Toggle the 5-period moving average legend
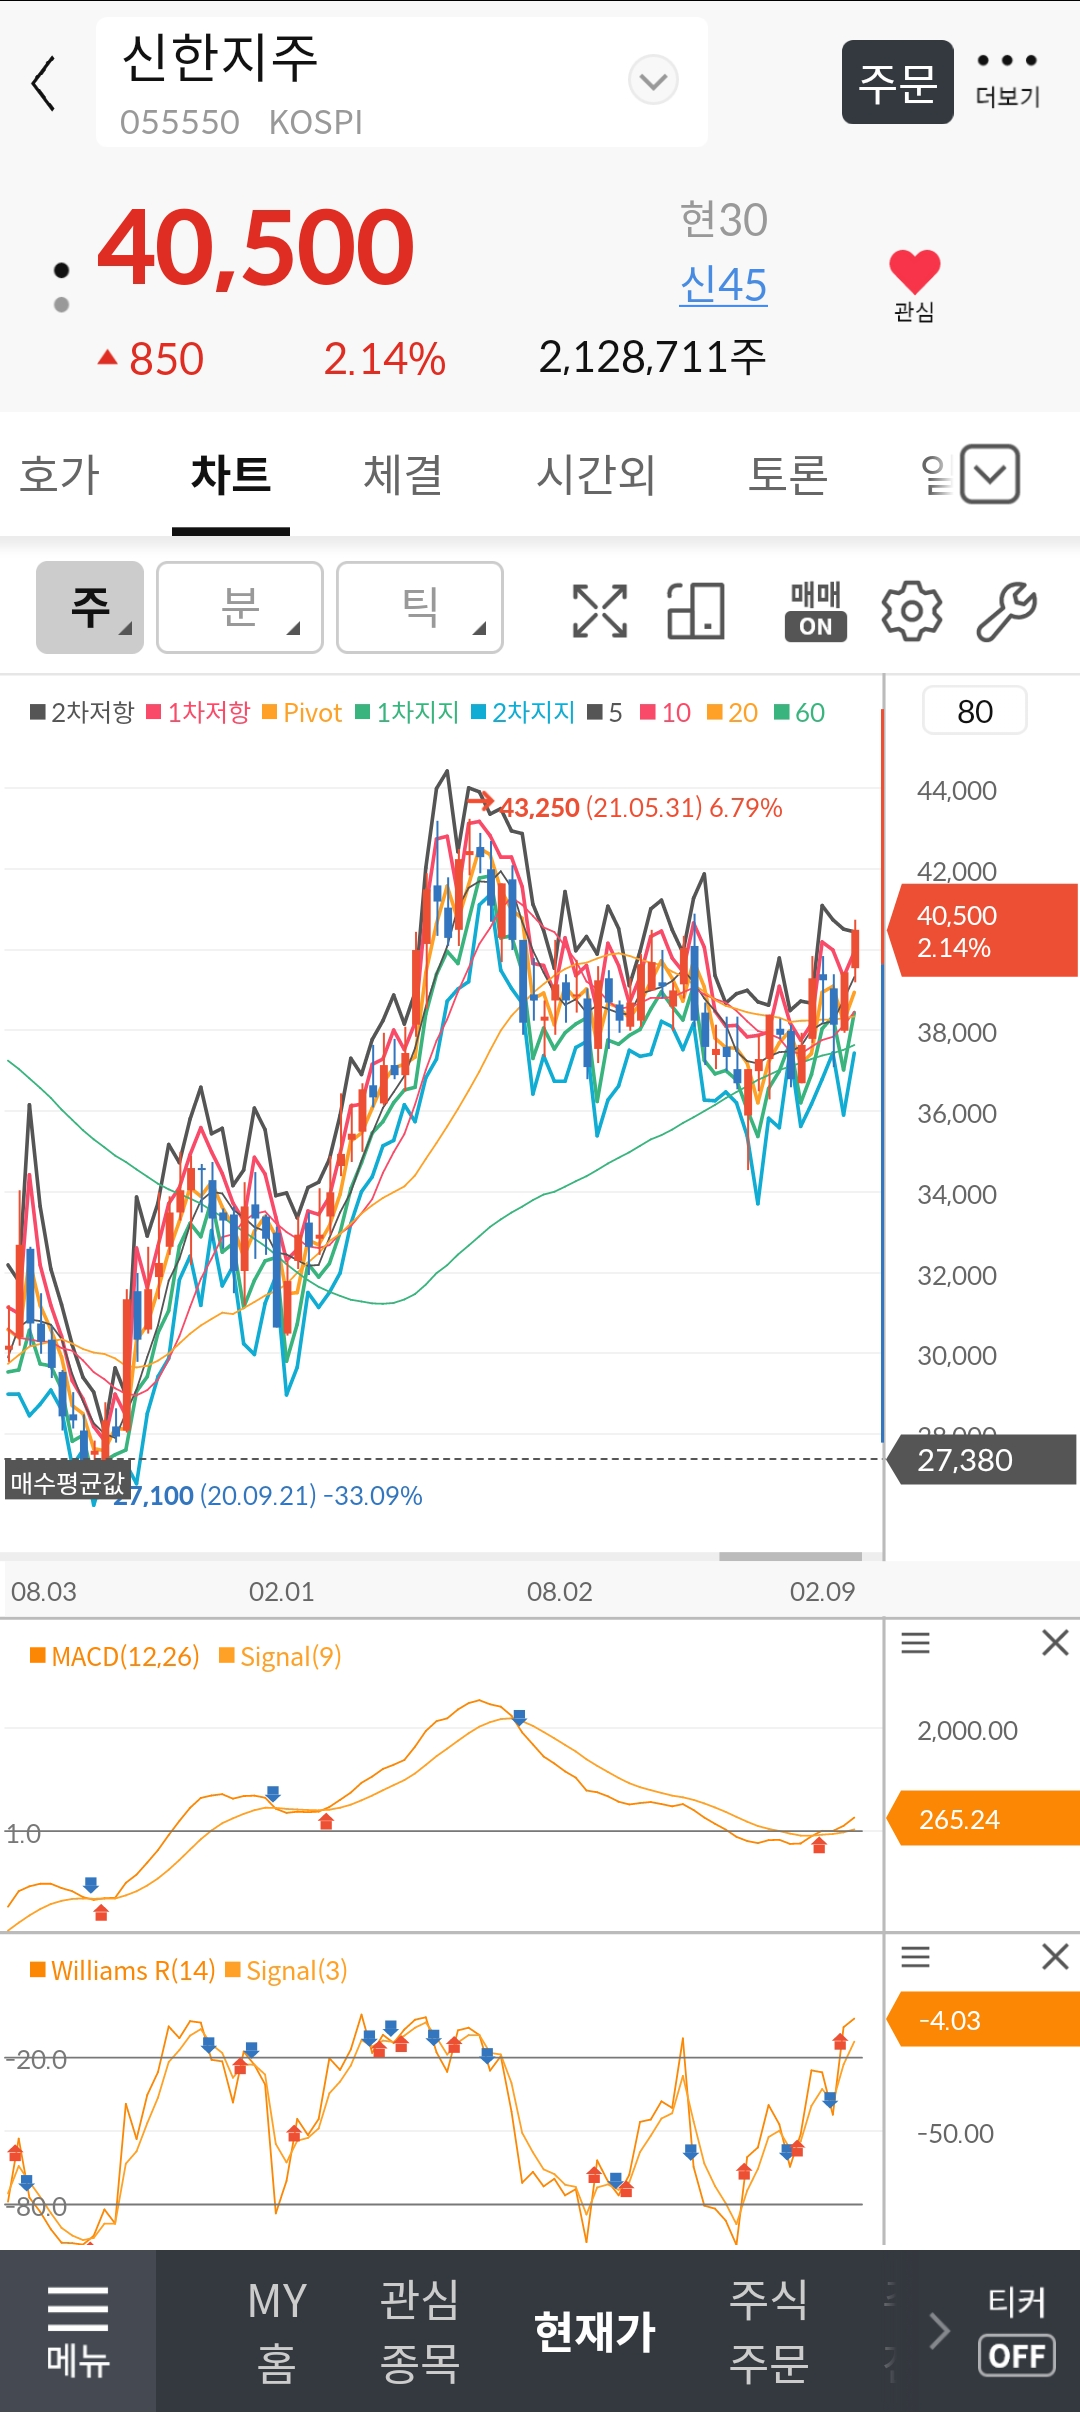 [605, 712]
